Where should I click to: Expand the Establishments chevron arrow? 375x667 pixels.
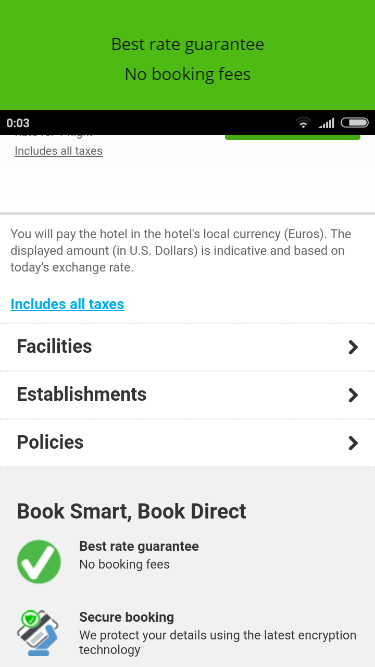point(353,395)
